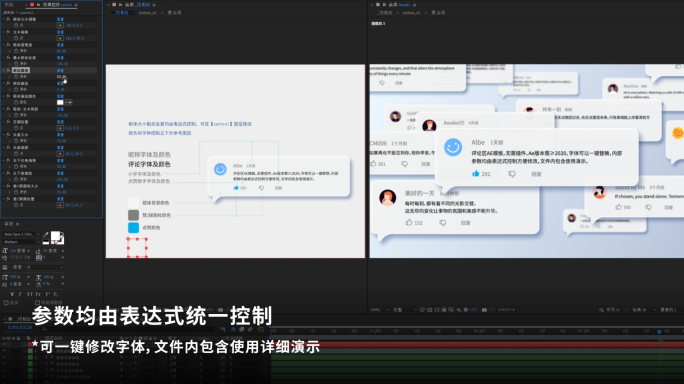684x384 pixels.
Task: Open the 经典3D renderer dropdown
Action: 644,310
